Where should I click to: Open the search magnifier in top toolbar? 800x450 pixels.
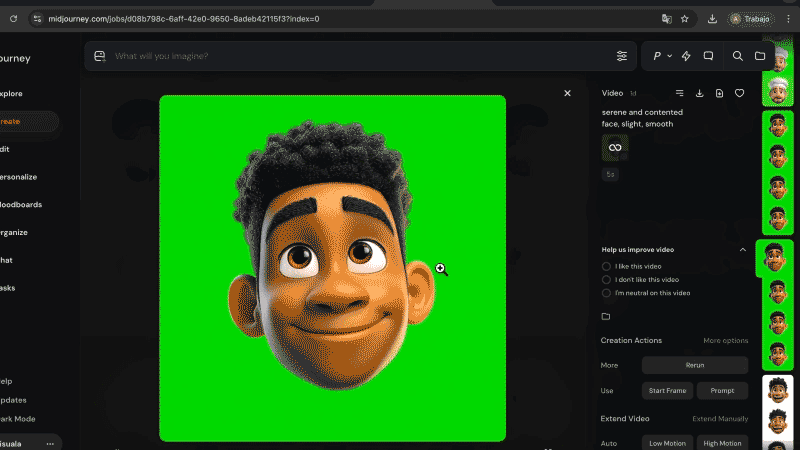[737, 56]
